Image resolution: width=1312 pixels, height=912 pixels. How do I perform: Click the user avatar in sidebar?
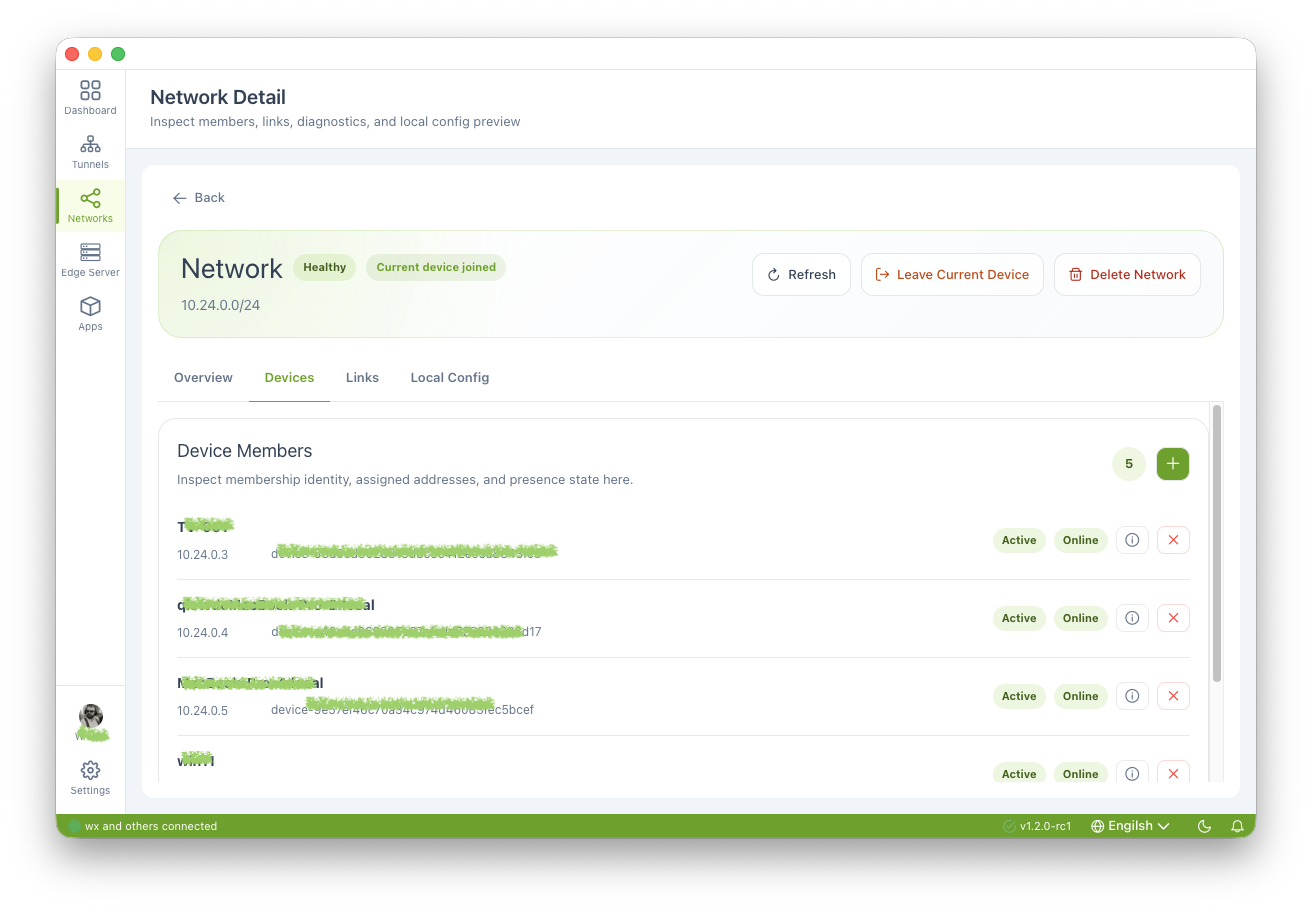click(x=91, y=717)
